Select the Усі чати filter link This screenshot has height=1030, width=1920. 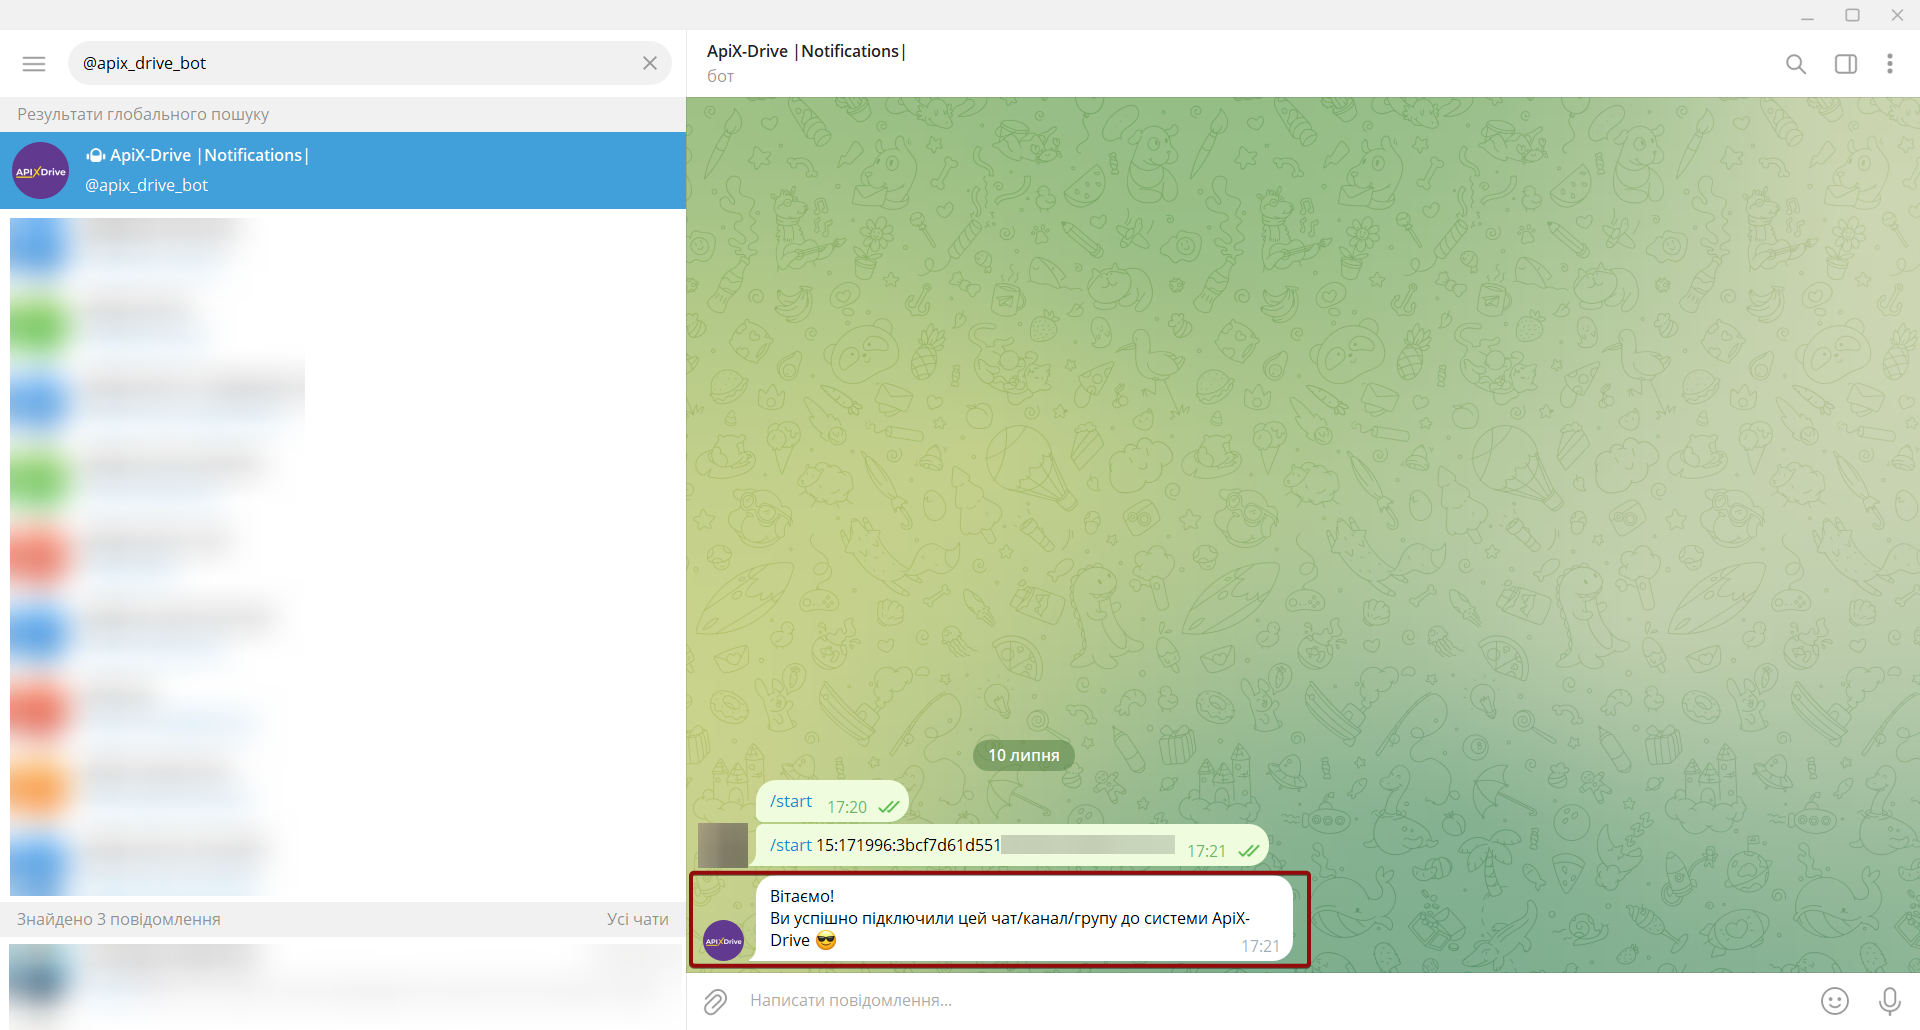pyautogui.click(x=638, y=919)
